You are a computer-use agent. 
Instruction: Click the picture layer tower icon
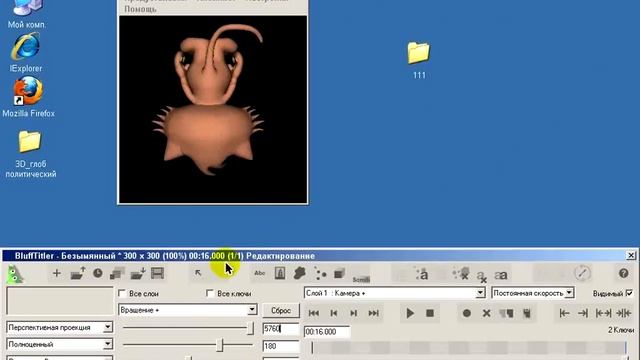point(280,273)
